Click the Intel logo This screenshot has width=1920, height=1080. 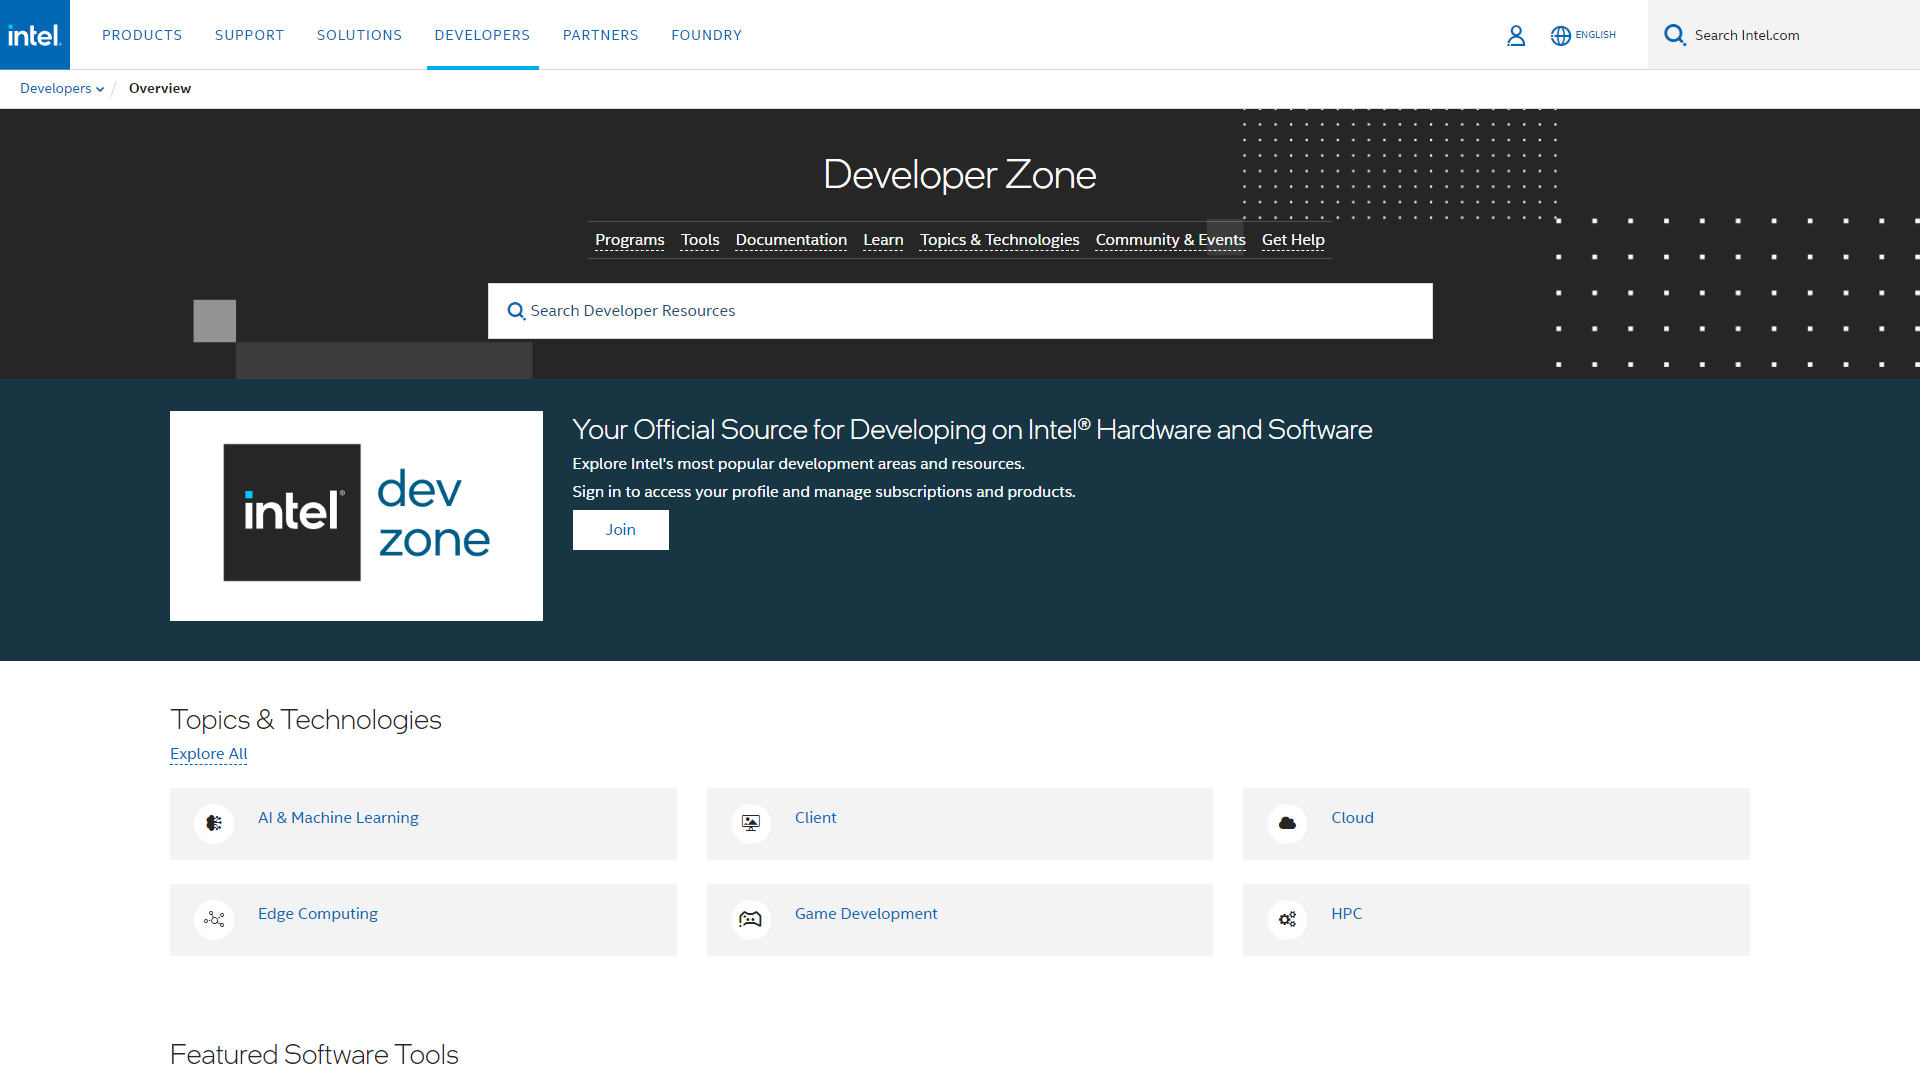(x=34, y=34)
